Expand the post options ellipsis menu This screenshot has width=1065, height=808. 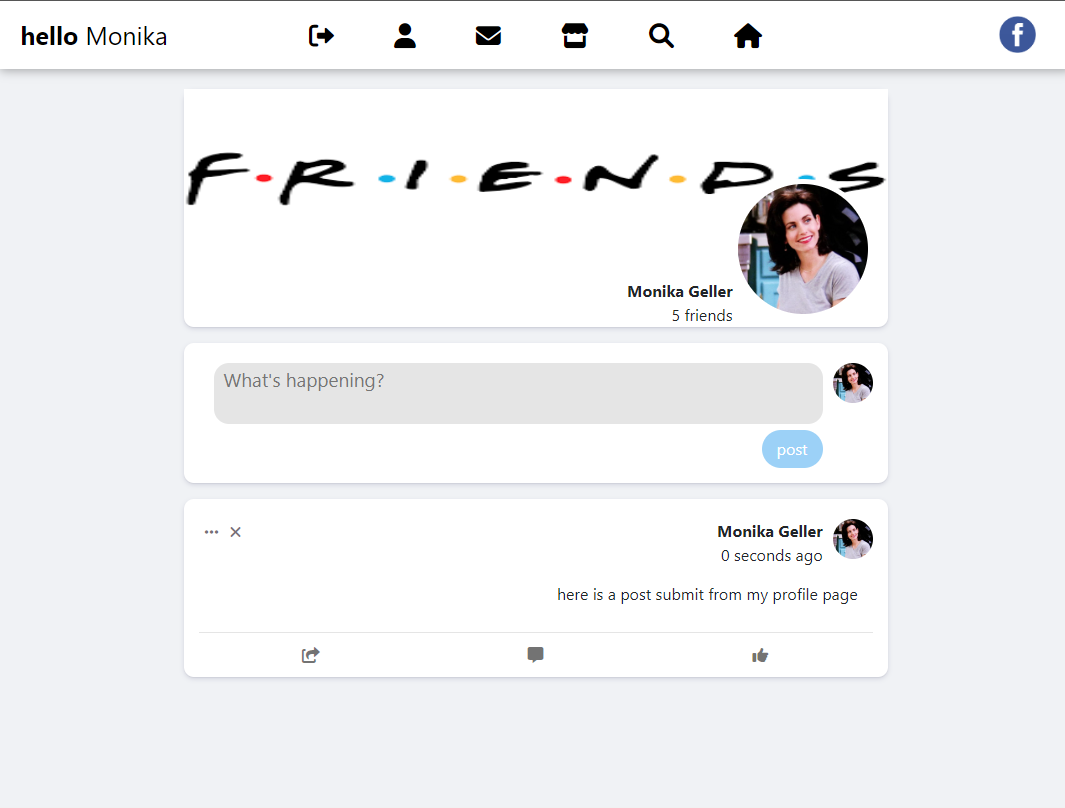[x=211, y=532]
